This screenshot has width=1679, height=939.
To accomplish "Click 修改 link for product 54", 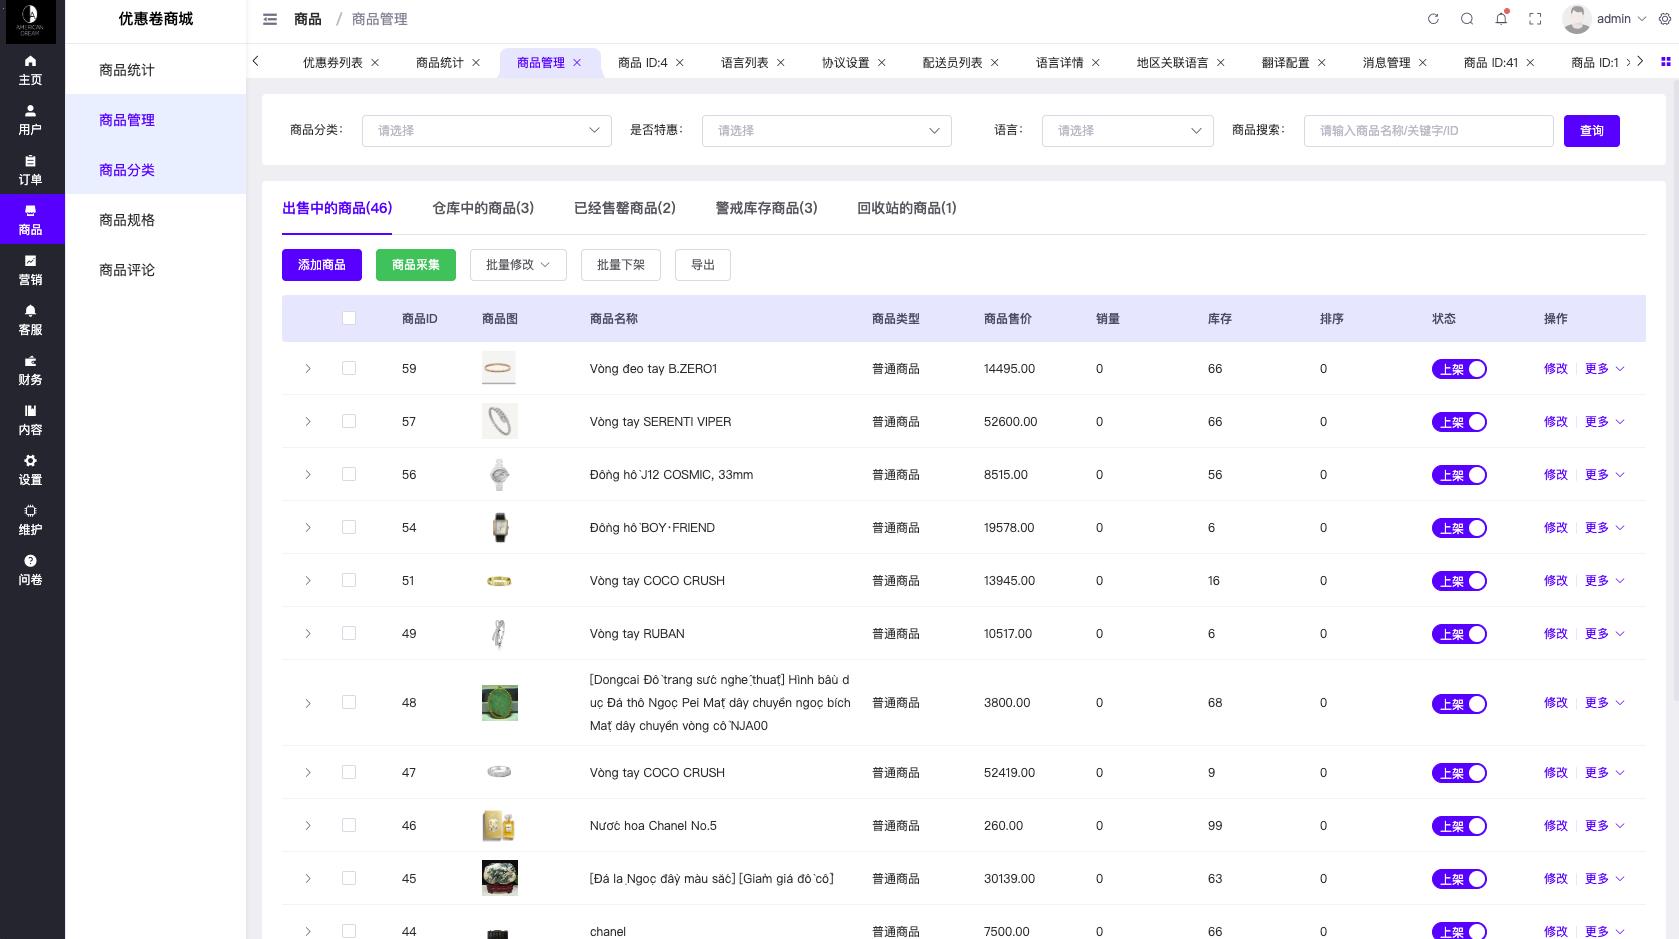I will [x=1555, y=528].
